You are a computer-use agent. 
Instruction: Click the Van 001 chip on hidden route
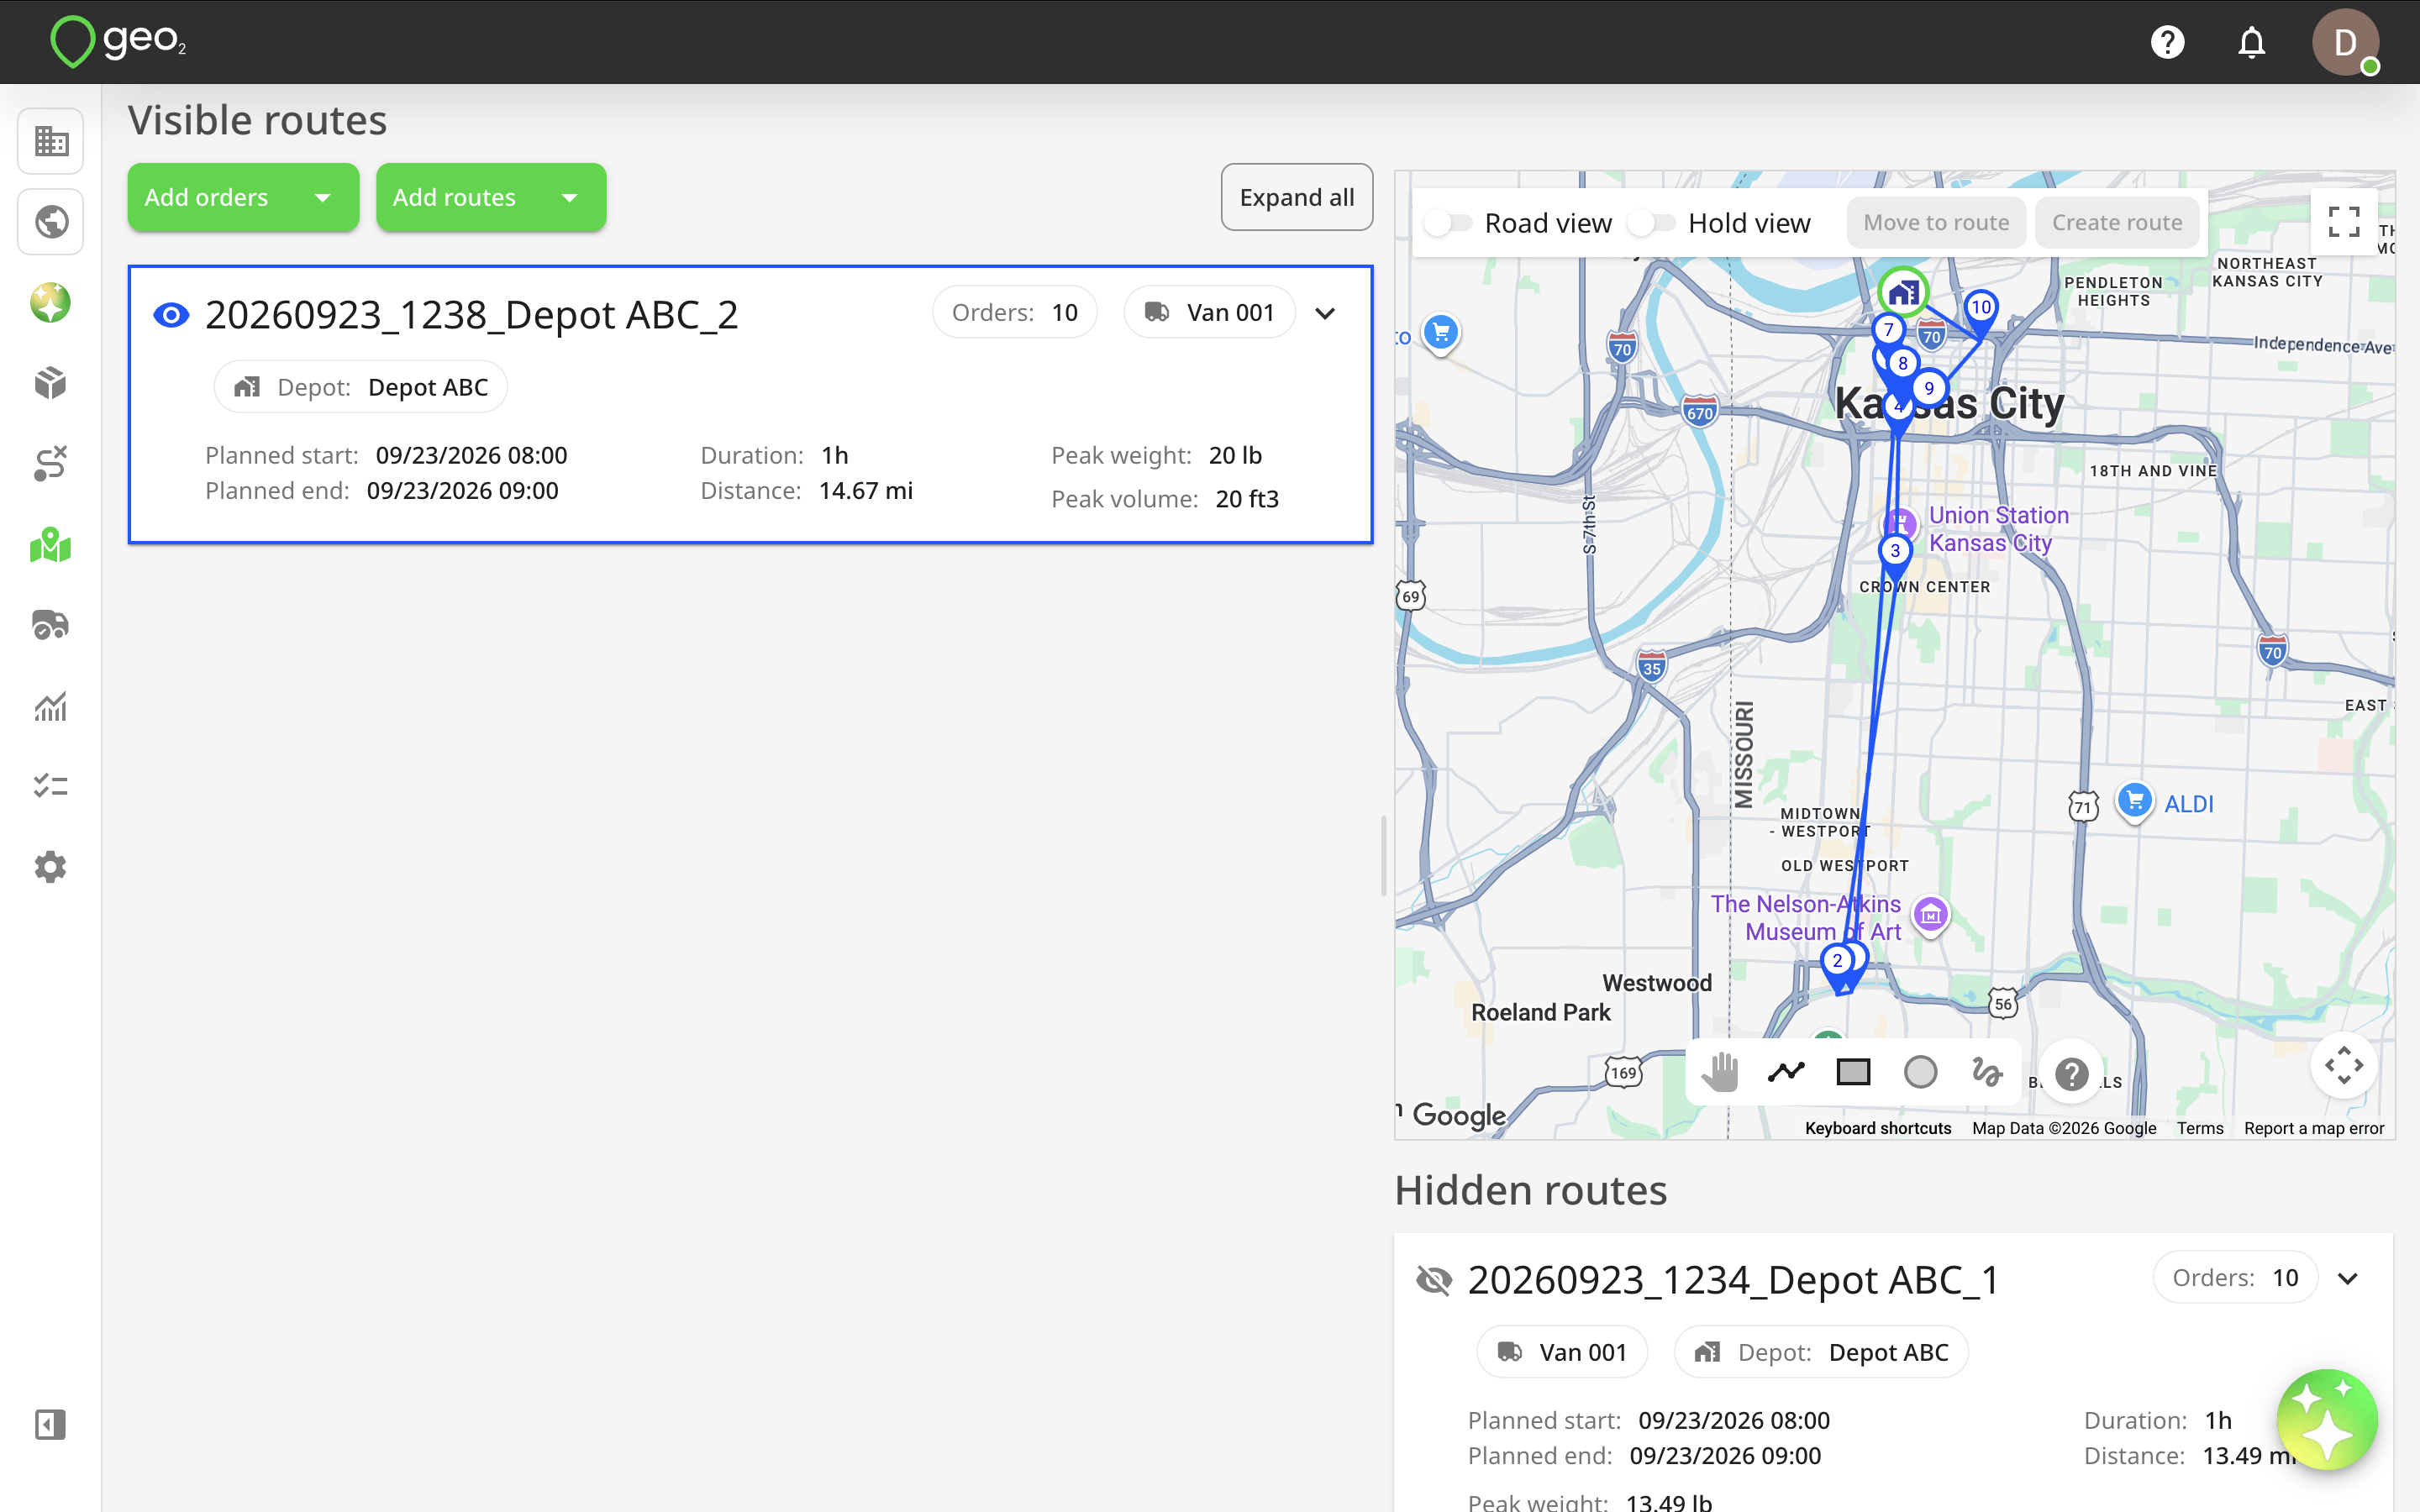(1561, 1352)
